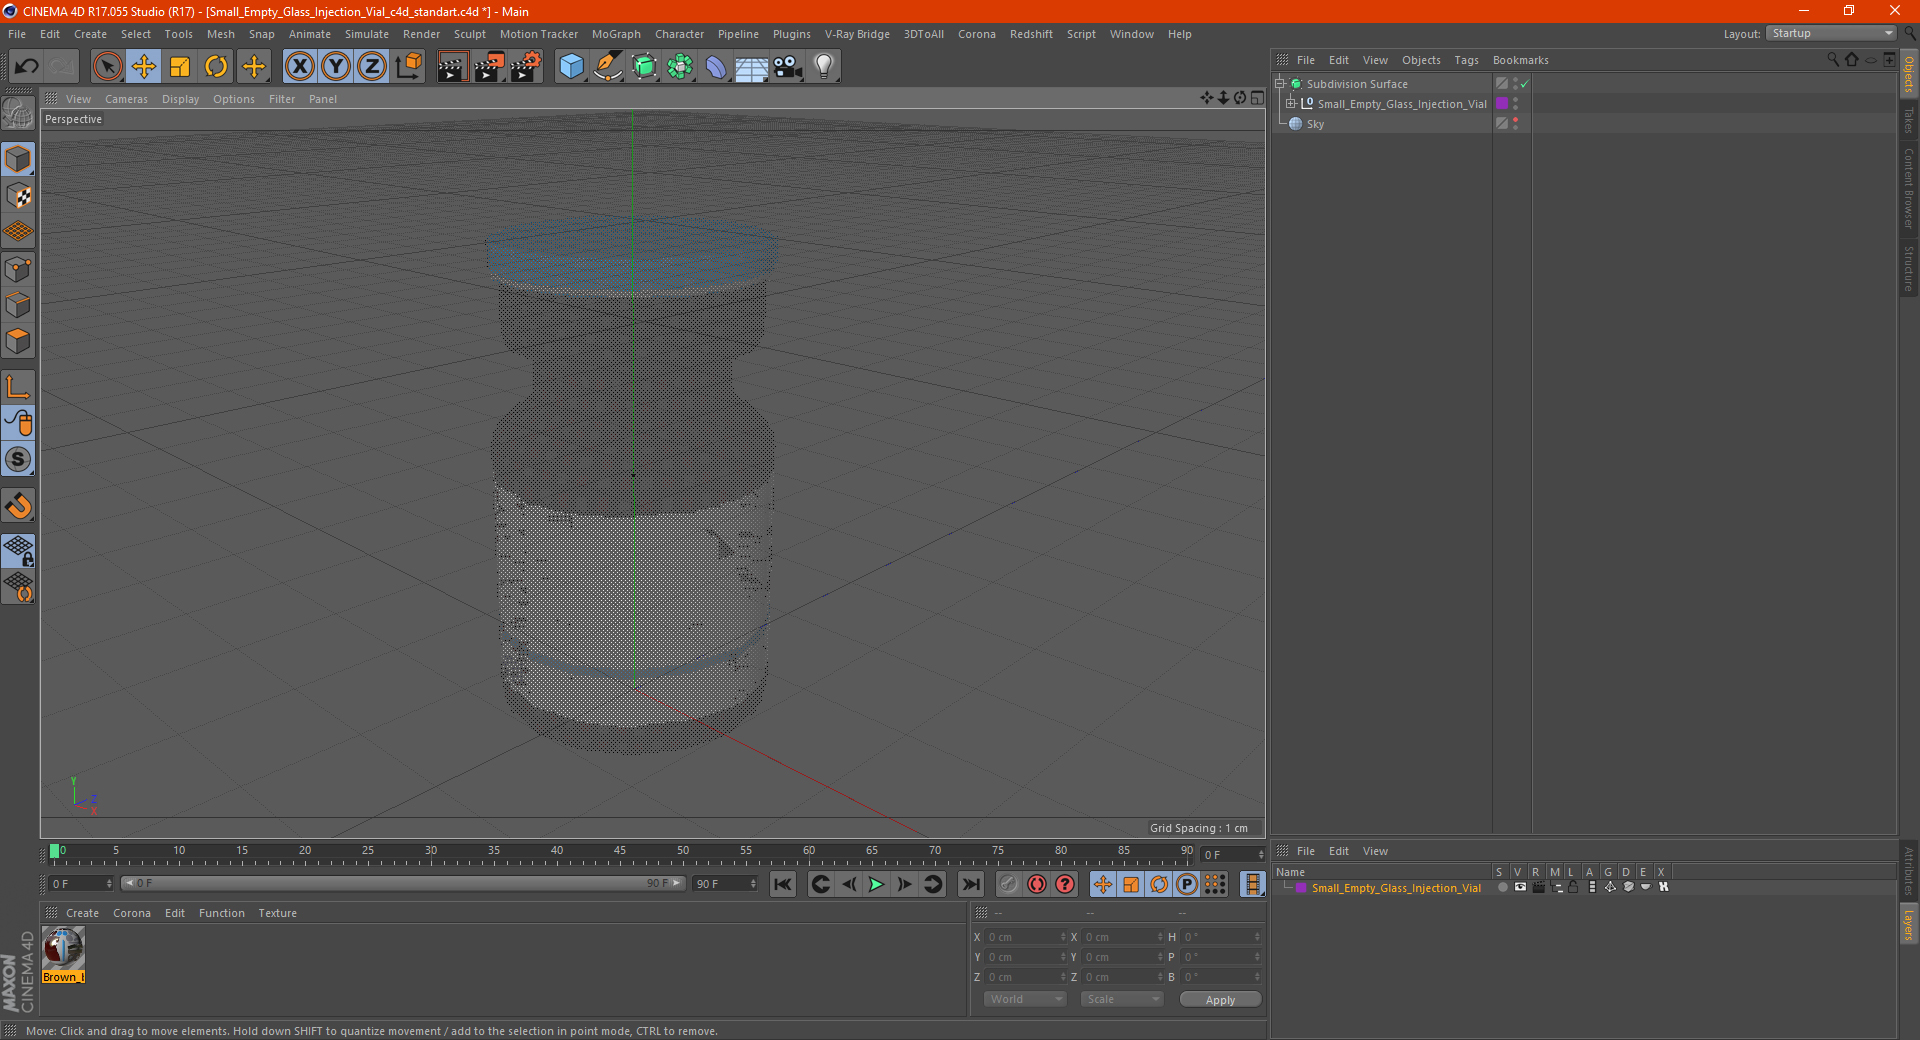The image size is (1920, 1040).
Task: Open the Sculpt menu
Action: click(469, 34)
